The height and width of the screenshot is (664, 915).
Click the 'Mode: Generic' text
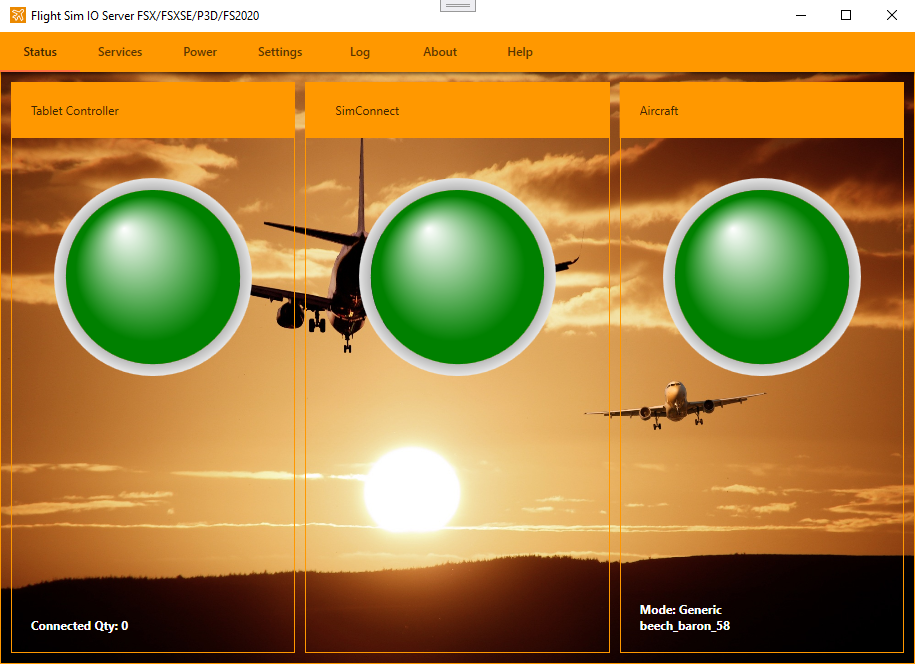[680, 610]
